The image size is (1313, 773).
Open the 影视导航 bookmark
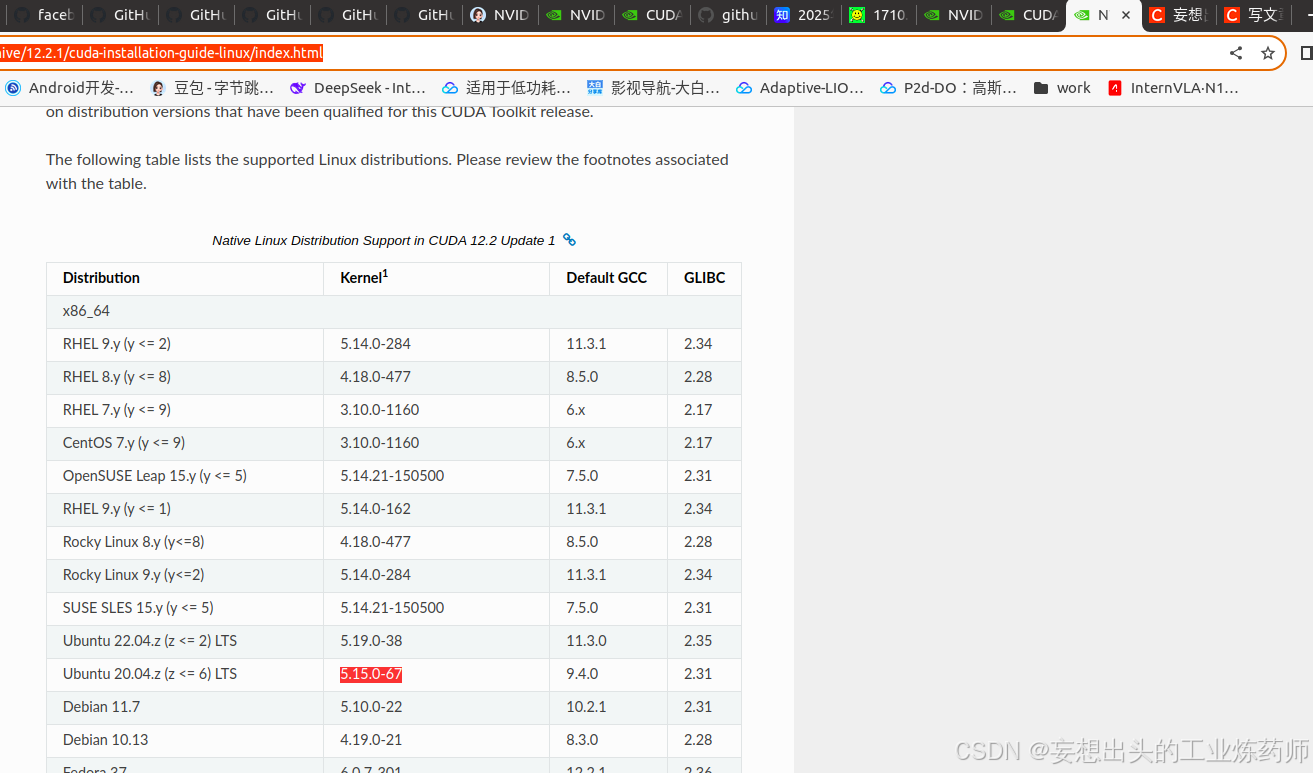(653, 88)
